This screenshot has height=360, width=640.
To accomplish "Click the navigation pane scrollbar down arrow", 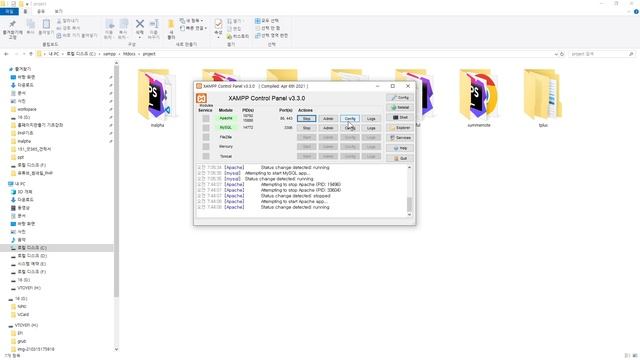I will [x=116, y=349].
